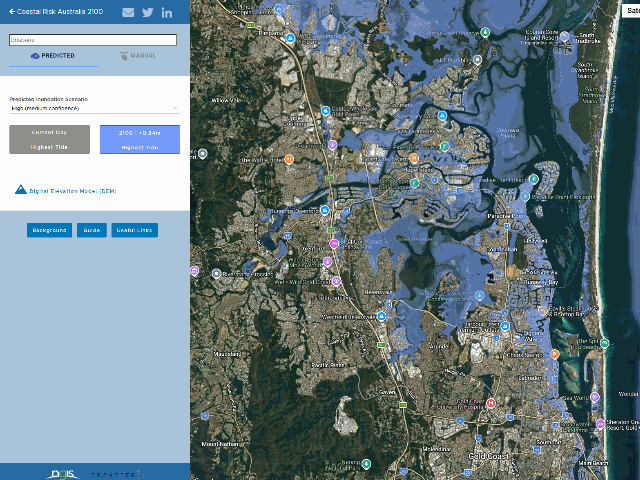640x480 pixels.
Task: Click the Guide button
Action: click(x=92, y=230)
